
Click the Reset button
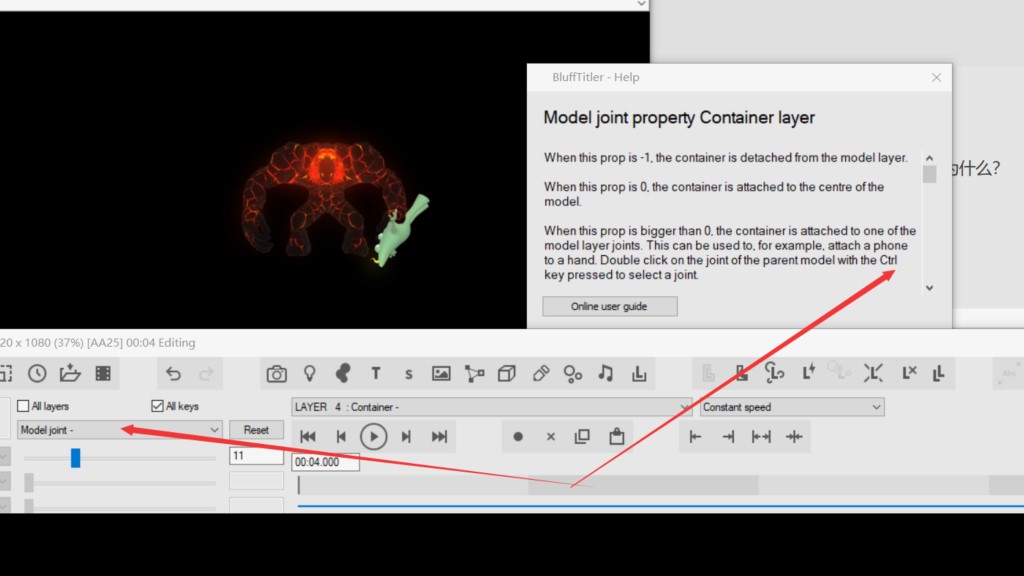tap(256, 430)
